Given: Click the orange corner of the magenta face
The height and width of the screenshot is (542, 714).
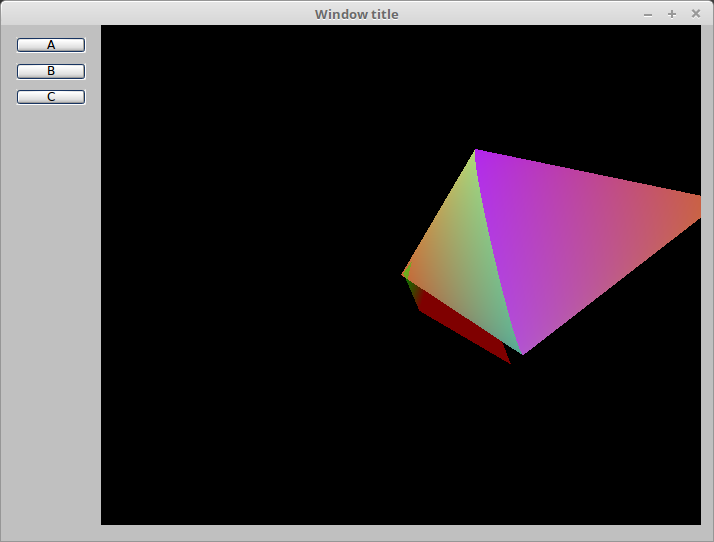Looking at the screenshot, I should click(694, 206).
